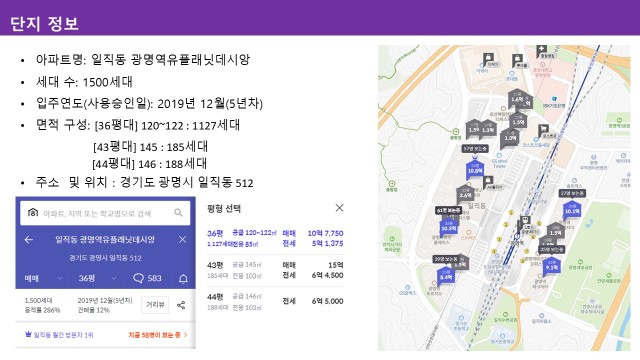Enable alerts via the bell icon
640x360 pixels.
[183, 279]
